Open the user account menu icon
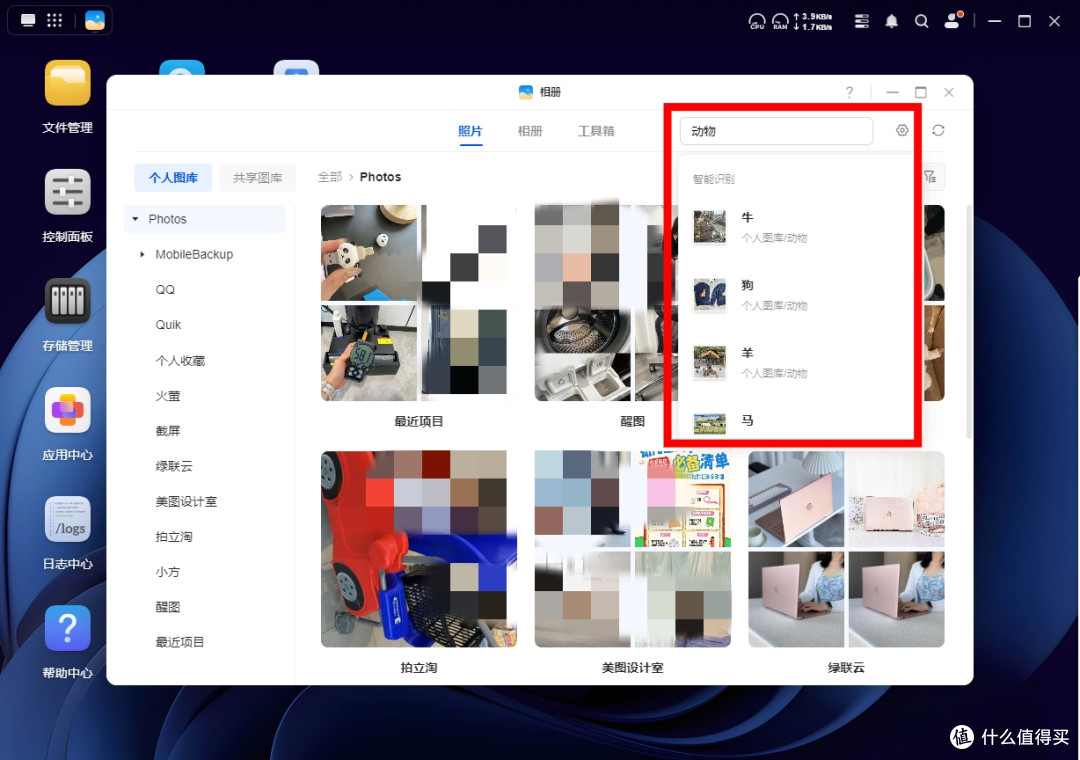 point(953,20)
